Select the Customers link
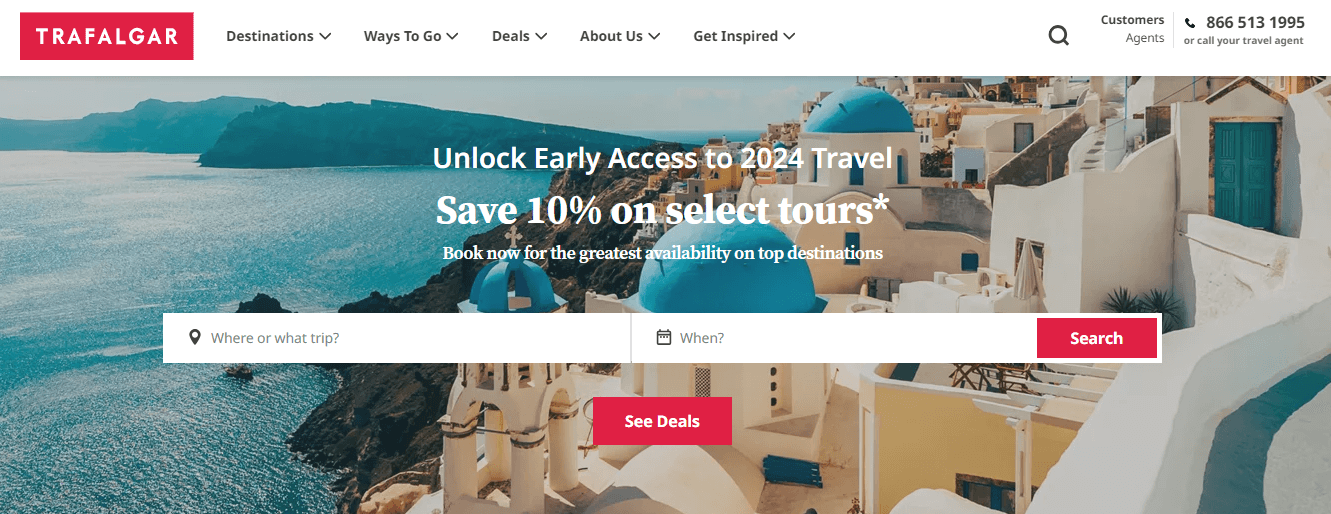1331x514 pixels. pos(1132,20)
